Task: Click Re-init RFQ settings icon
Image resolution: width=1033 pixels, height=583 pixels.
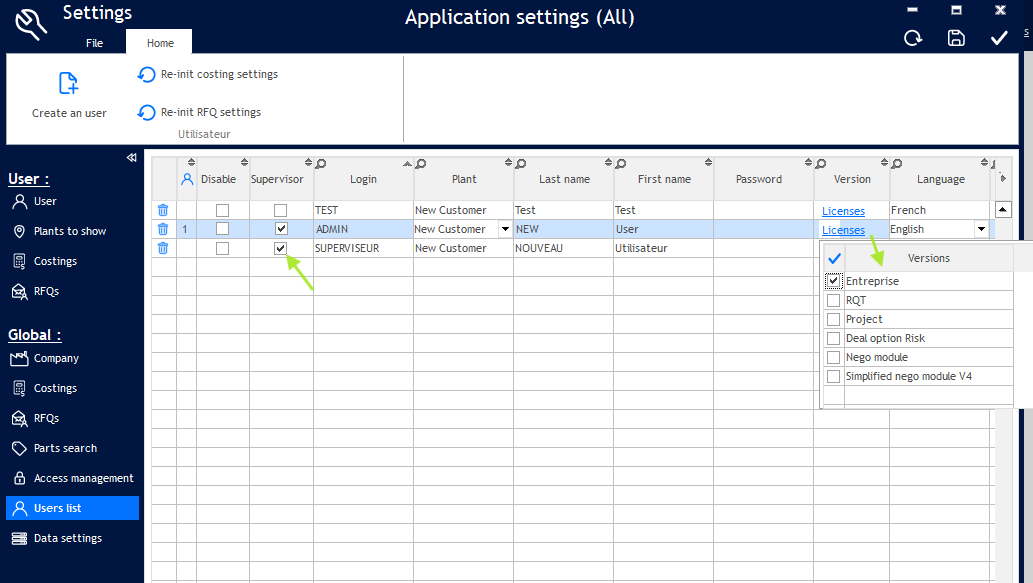Action: point(147,113)
